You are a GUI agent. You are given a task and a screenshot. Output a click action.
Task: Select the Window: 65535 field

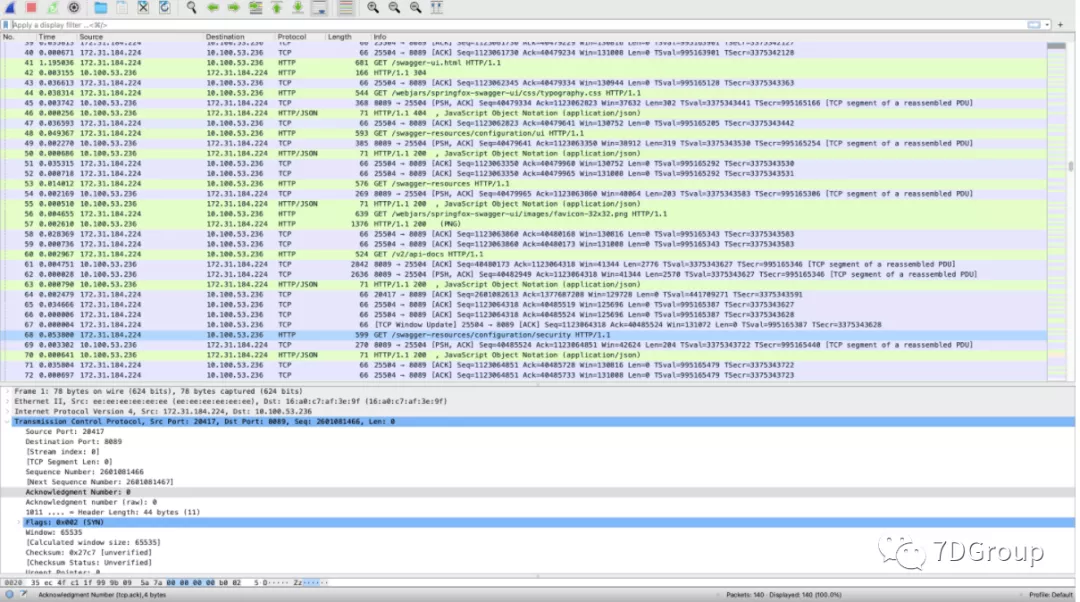54,532
